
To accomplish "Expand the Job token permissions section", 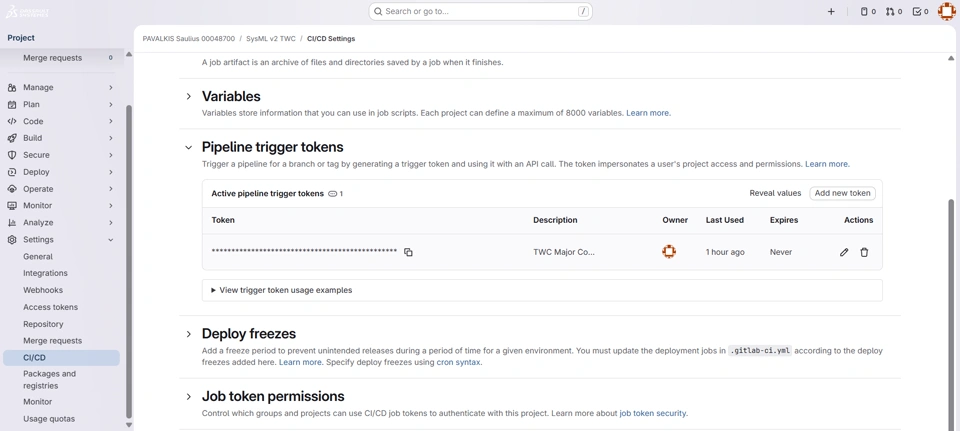I will (x=189, y=397).
